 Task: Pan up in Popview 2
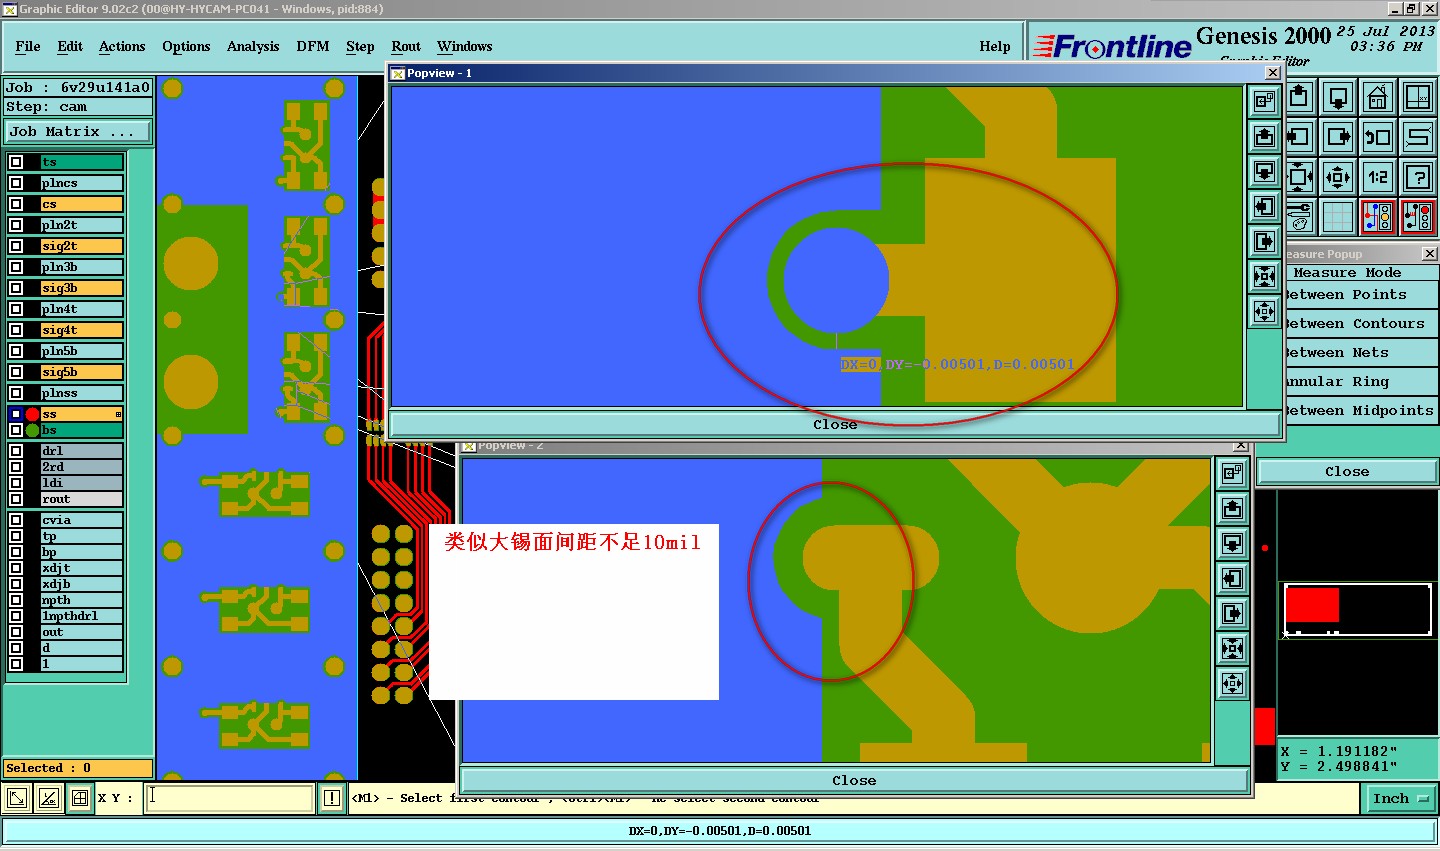pyautogui.click(x=1233, y=508)
